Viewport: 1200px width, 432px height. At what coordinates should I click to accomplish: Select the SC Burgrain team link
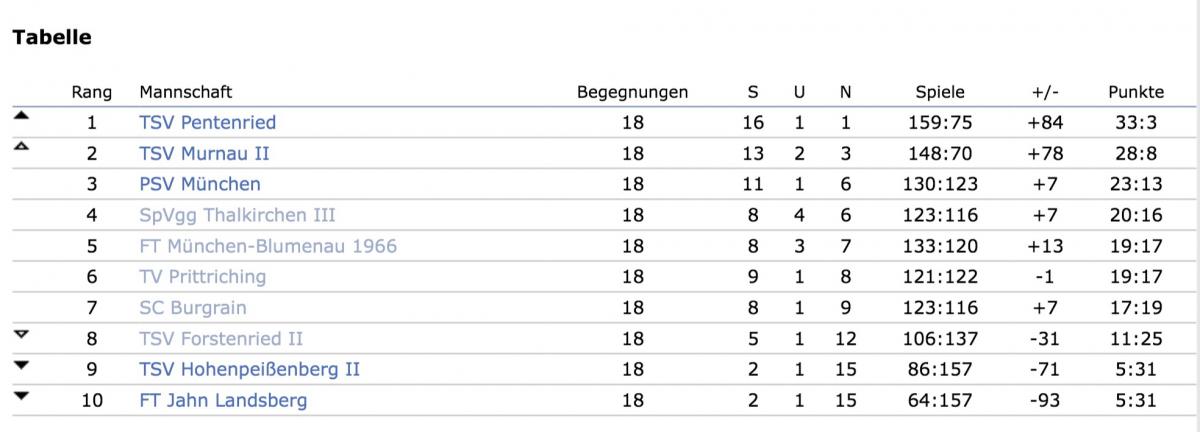click(x=192, y=308)
